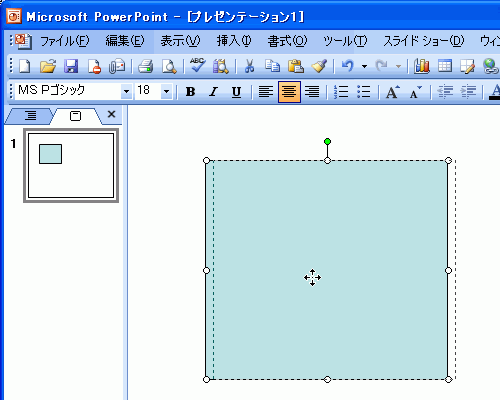The height and width of the screenshot is (400, 500).
Task: Open the Permission restricted access icon
Action: tap(94, 66)
